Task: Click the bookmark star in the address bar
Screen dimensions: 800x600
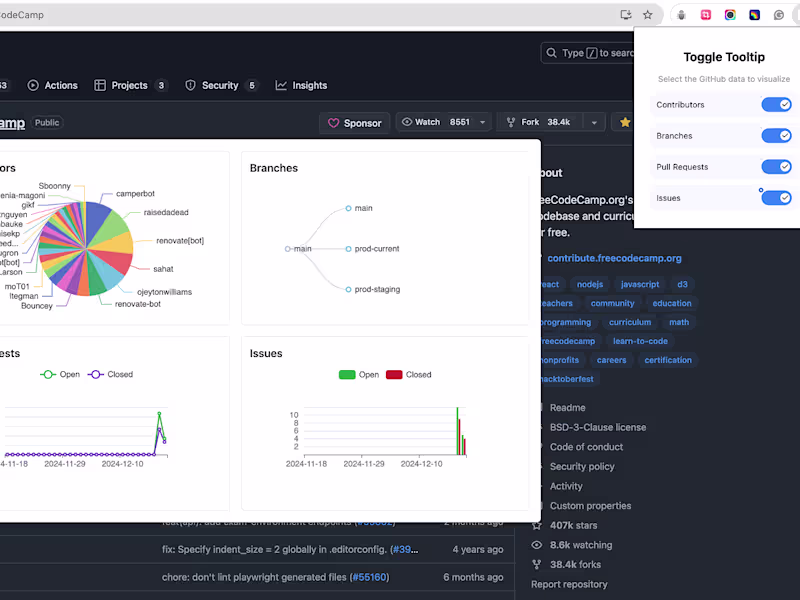Action: pos(647,15)
